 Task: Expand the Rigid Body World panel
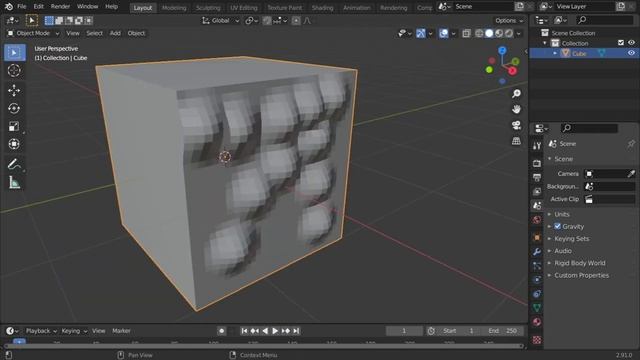tap(580, 263)
